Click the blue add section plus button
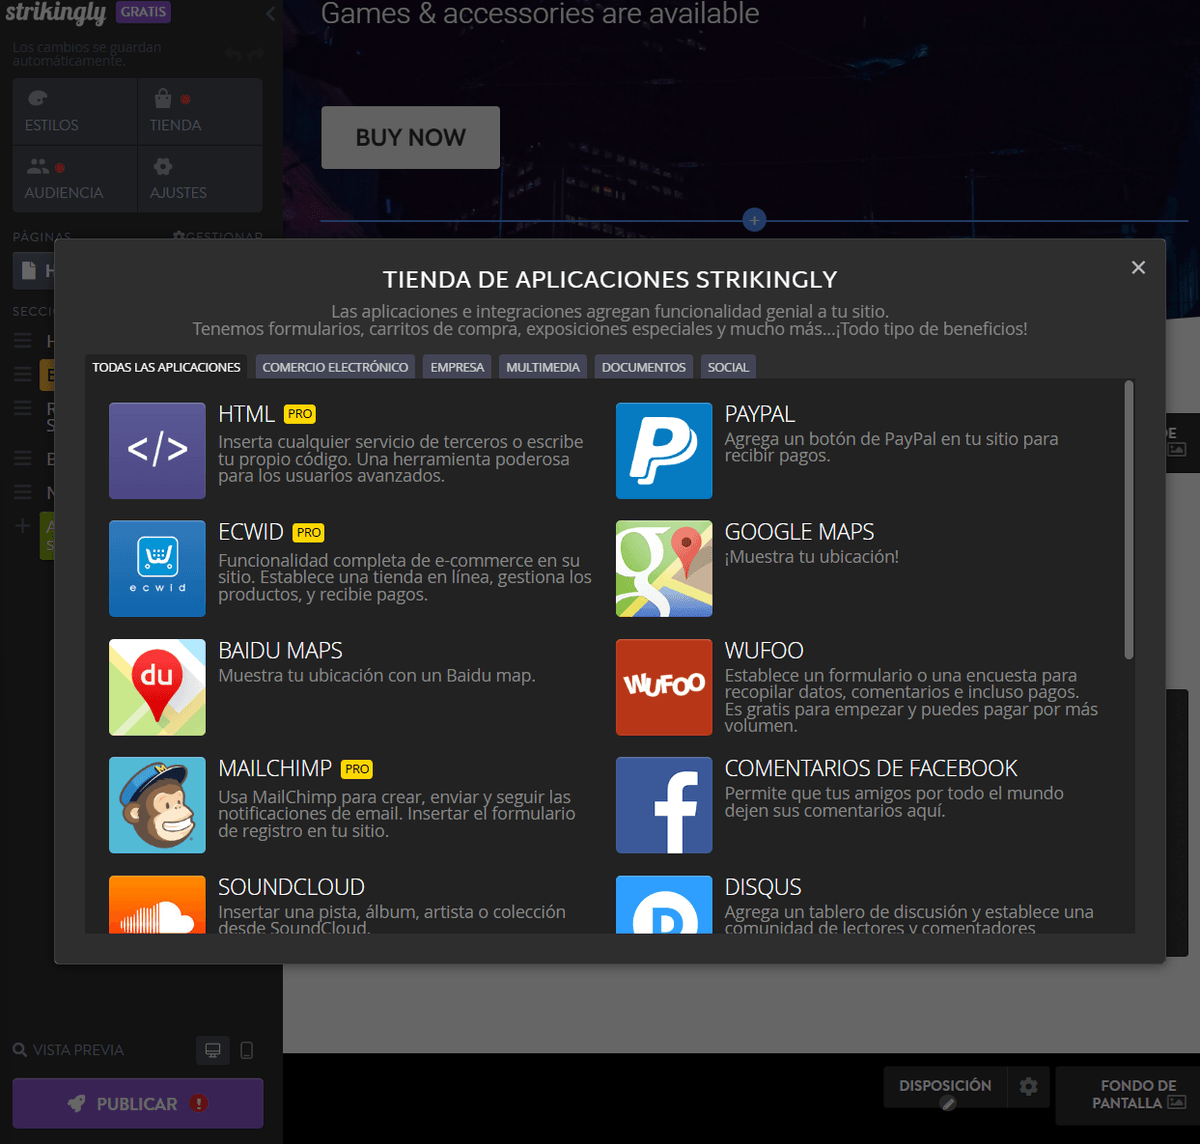This screenshot has width=1200, height=1144. point(754,220)
